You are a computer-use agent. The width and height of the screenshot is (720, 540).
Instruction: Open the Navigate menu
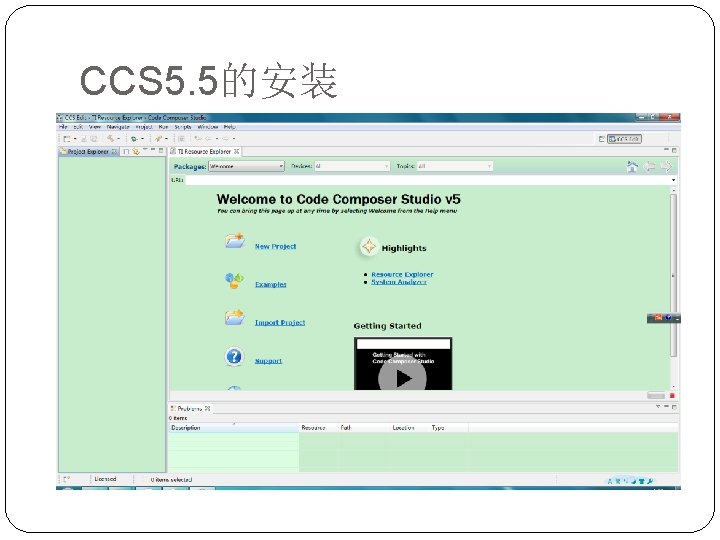coord(118,127)
